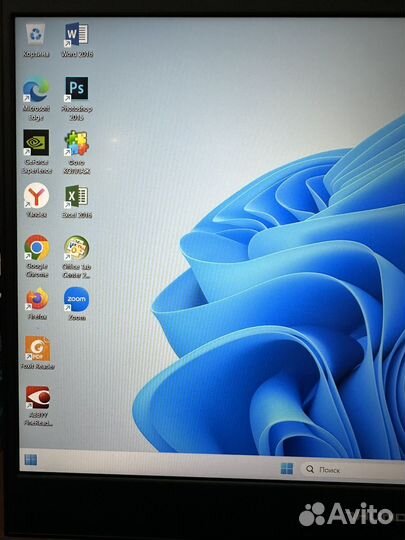Launch Foxit Reader from the desktop
The width and height of the screenshot is (405, 540).
[x=38, y=352]
